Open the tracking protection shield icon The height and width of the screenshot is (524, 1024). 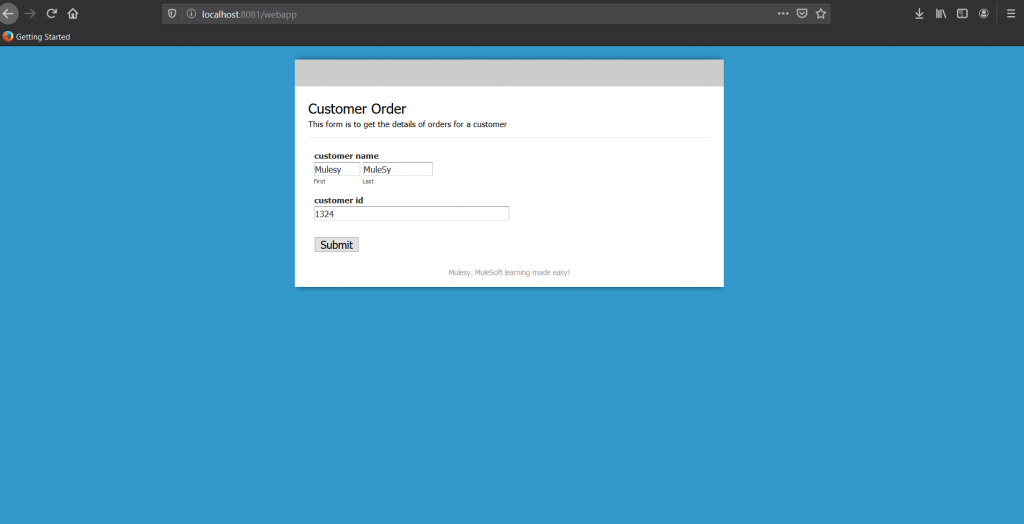[173, 14]
